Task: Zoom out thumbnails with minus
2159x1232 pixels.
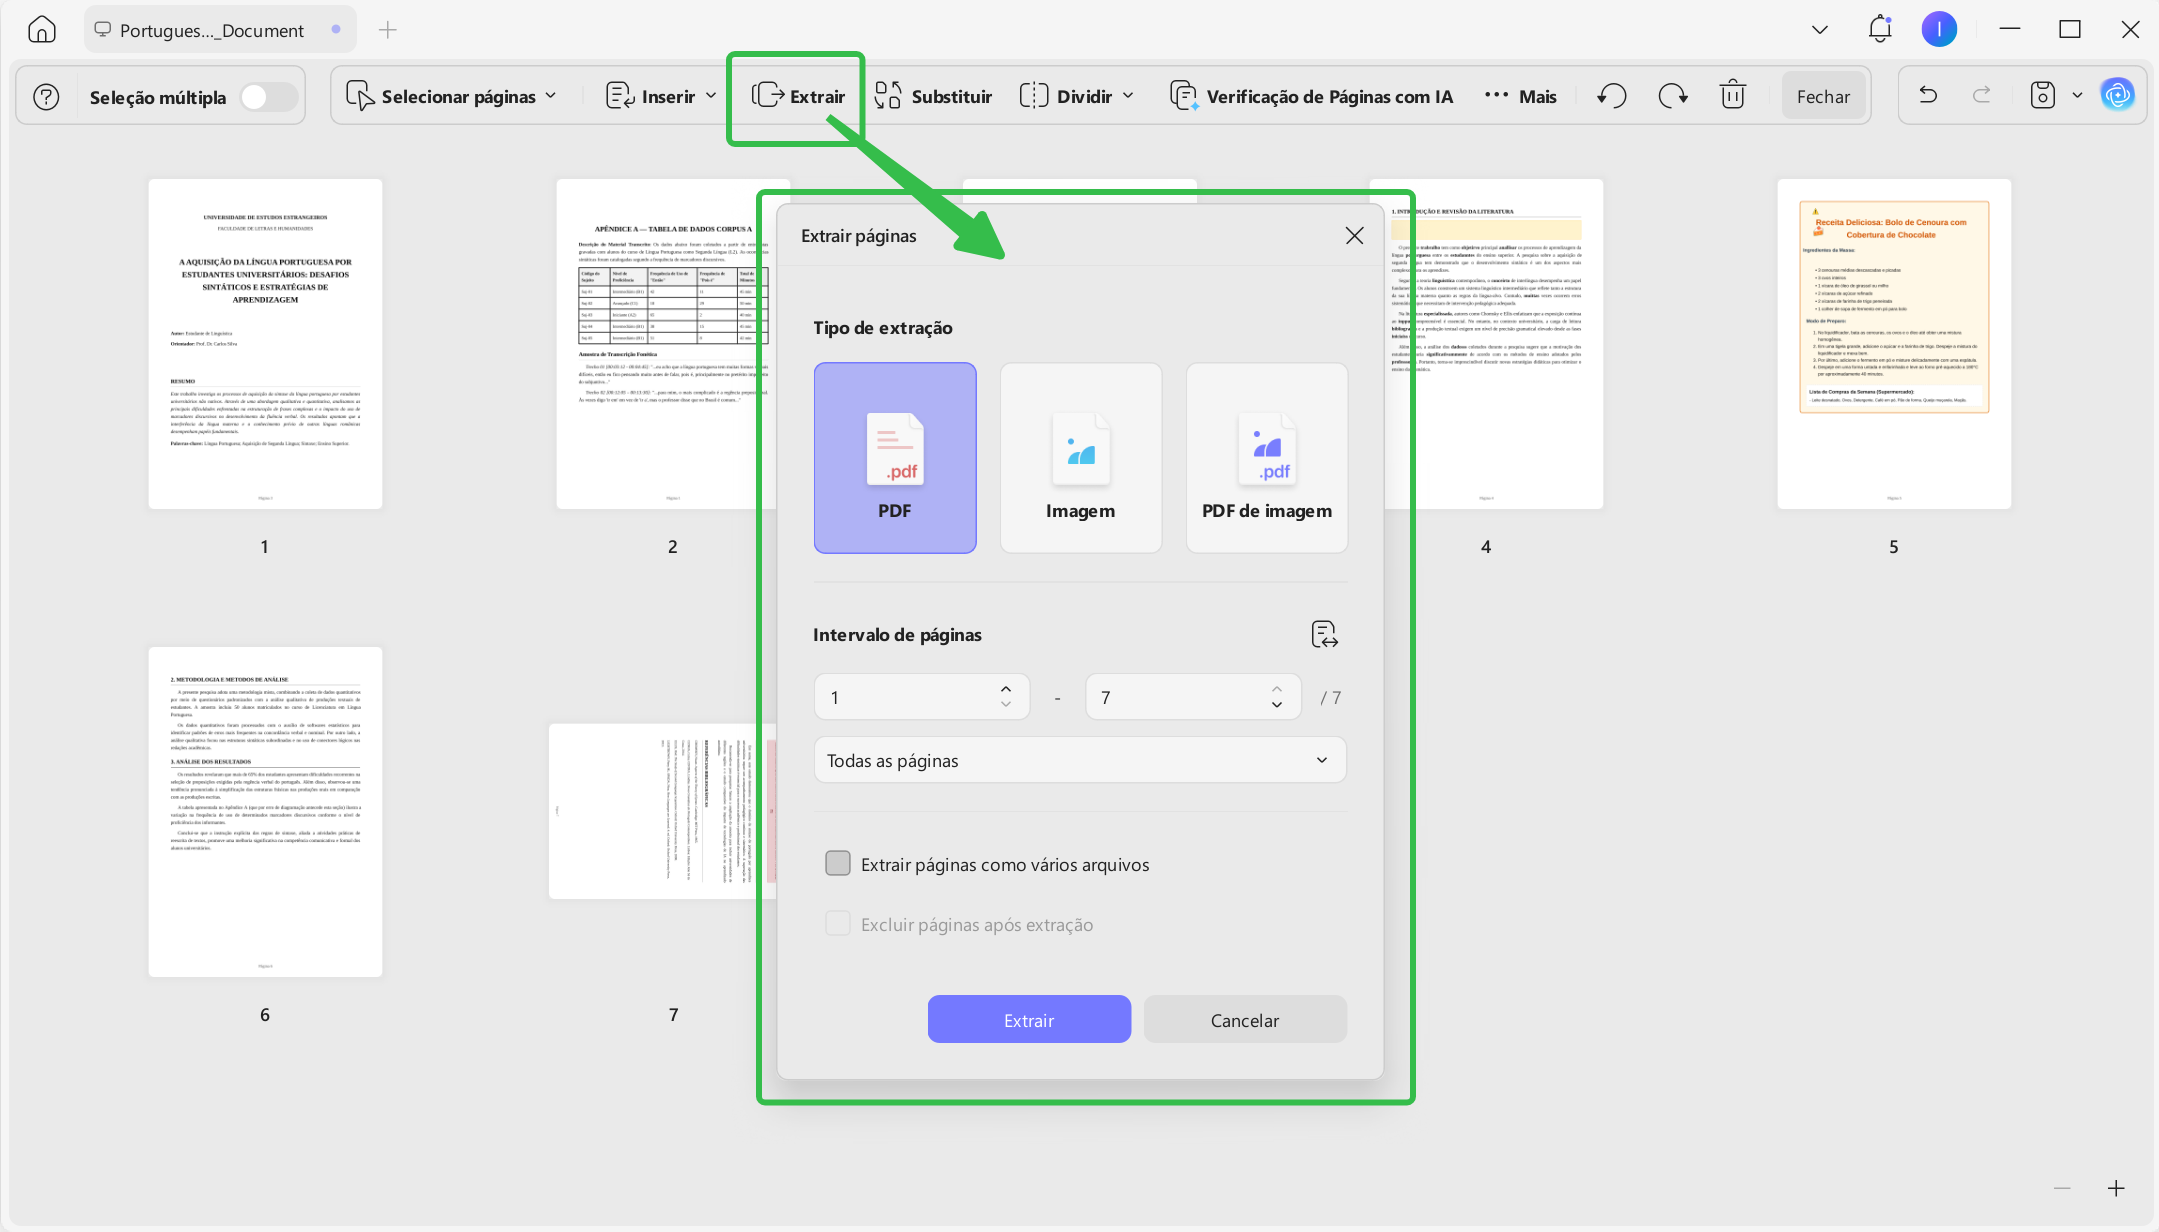Action: [2062, 1188]
